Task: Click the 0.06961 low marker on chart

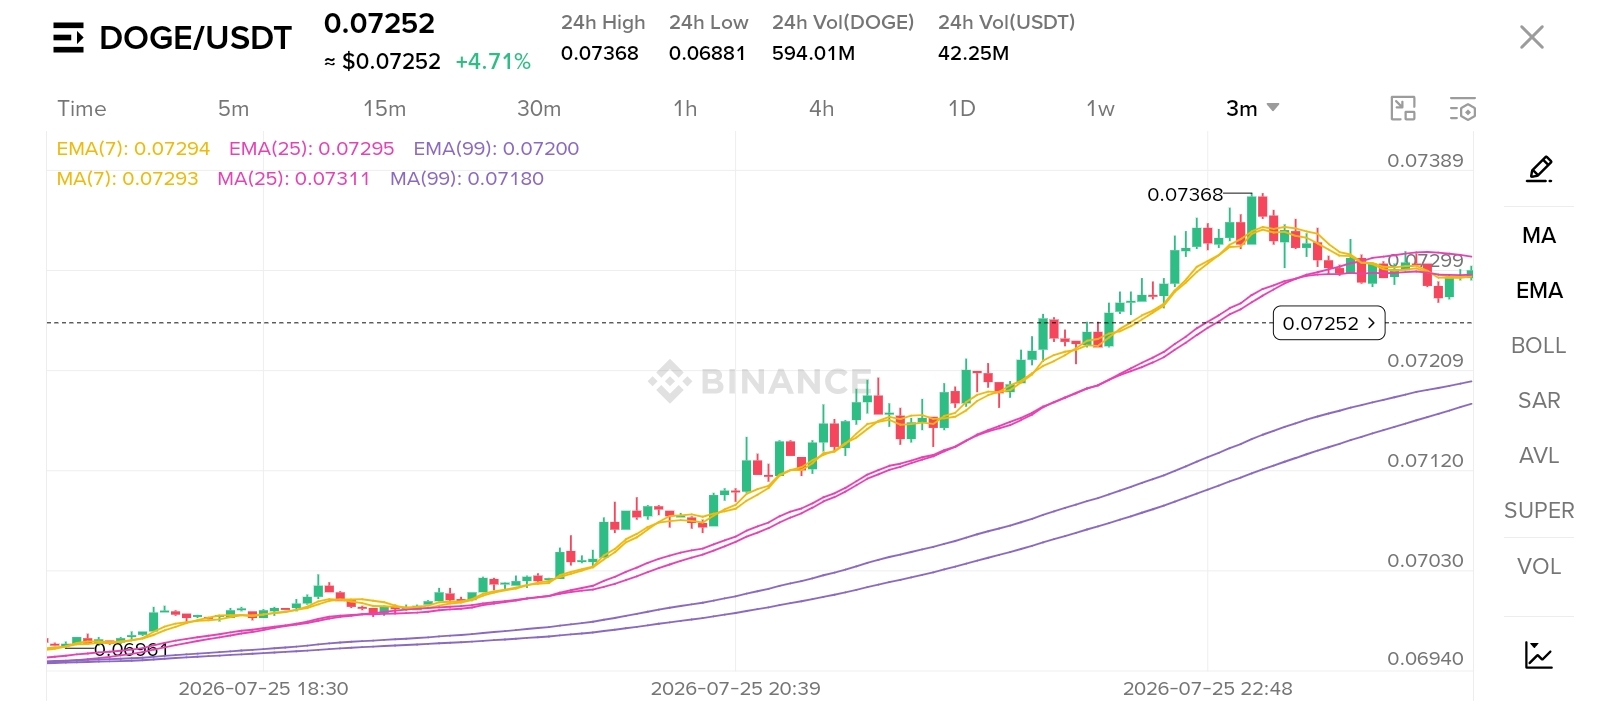Action: [131, 649]
